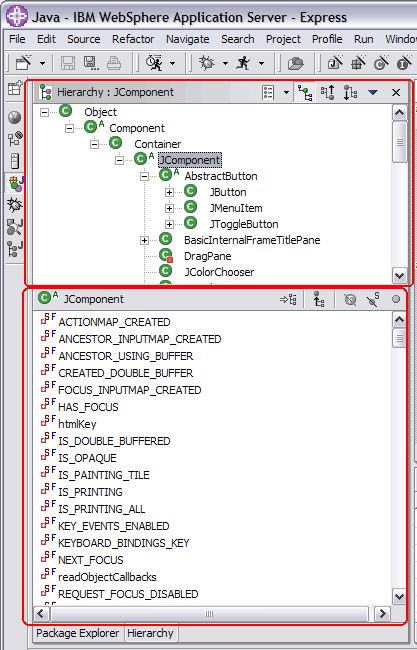Click the New Java Class toolbar icon
417x650 pixels.
[x=381, y=63]
